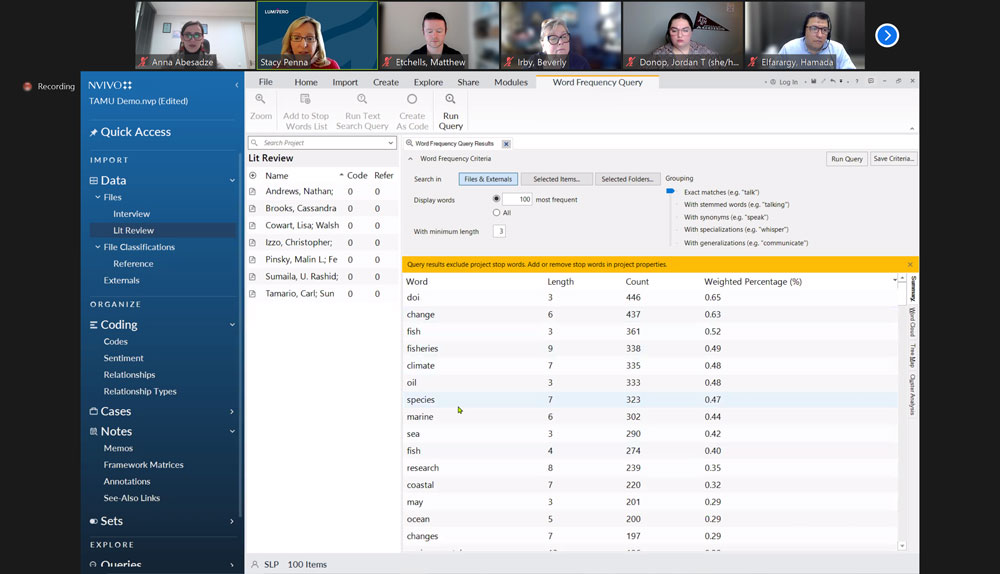Click the Zoom icon in the ribbon
The image size is (1000, 574).
(260, 100)
